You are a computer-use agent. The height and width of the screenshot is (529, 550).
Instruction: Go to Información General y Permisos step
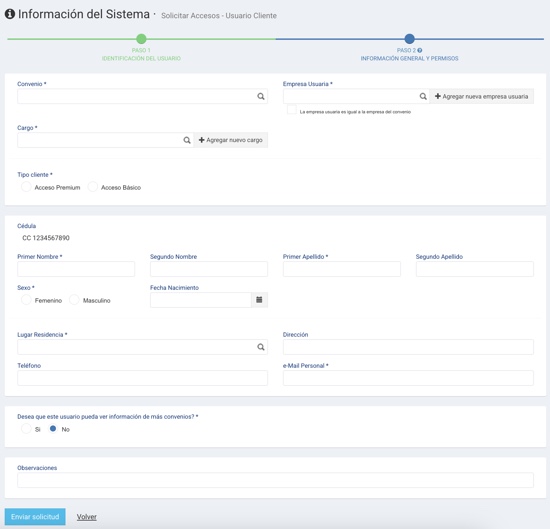click(409, 58)
